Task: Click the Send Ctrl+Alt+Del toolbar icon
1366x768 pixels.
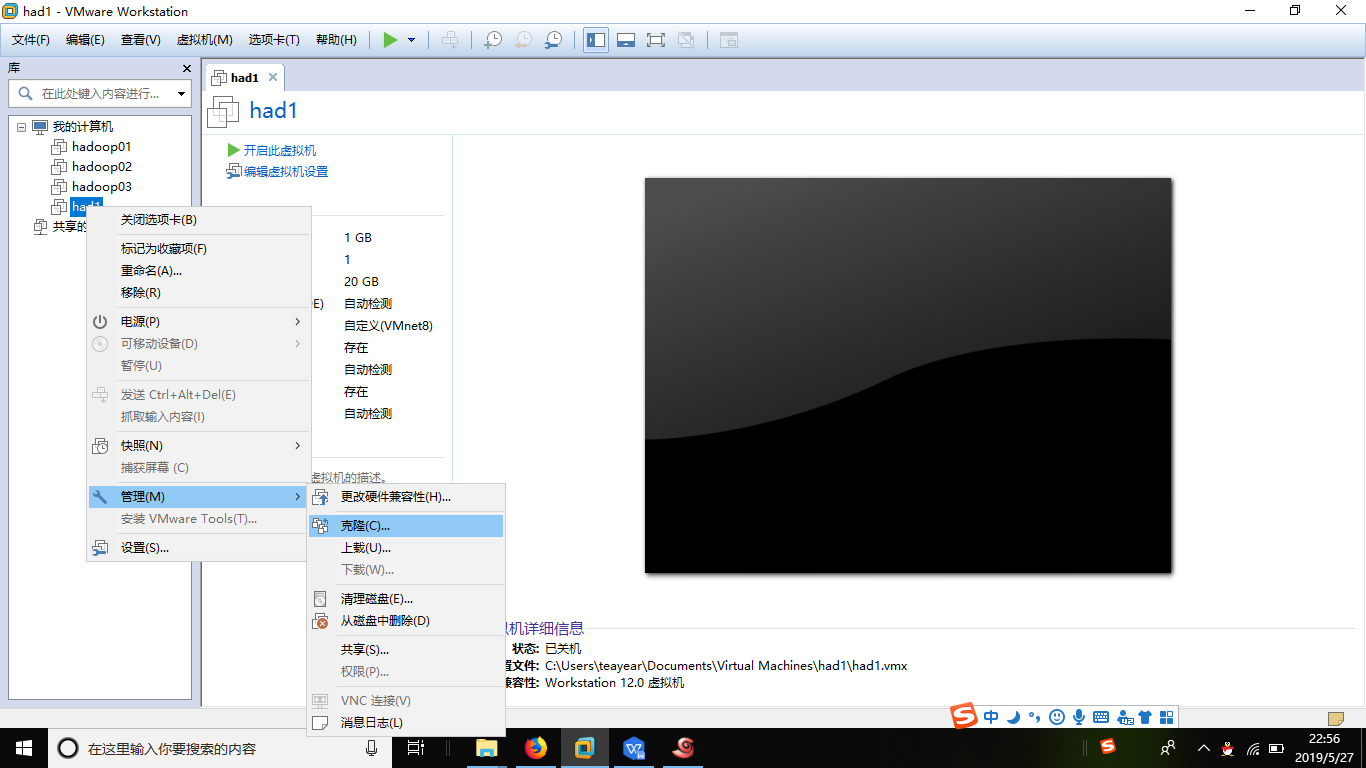Action: click(x=451, y=40)
